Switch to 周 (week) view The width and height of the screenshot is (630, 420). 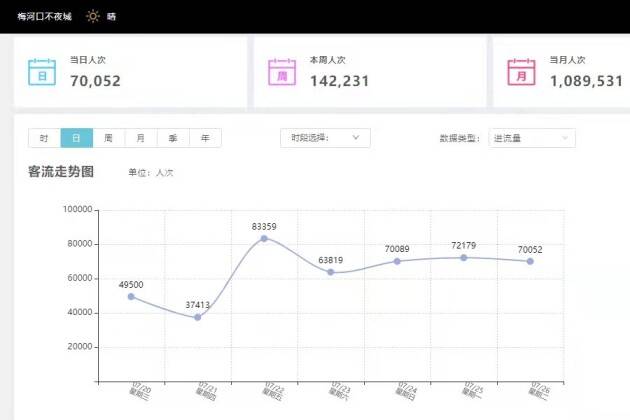tap(108, 138)
